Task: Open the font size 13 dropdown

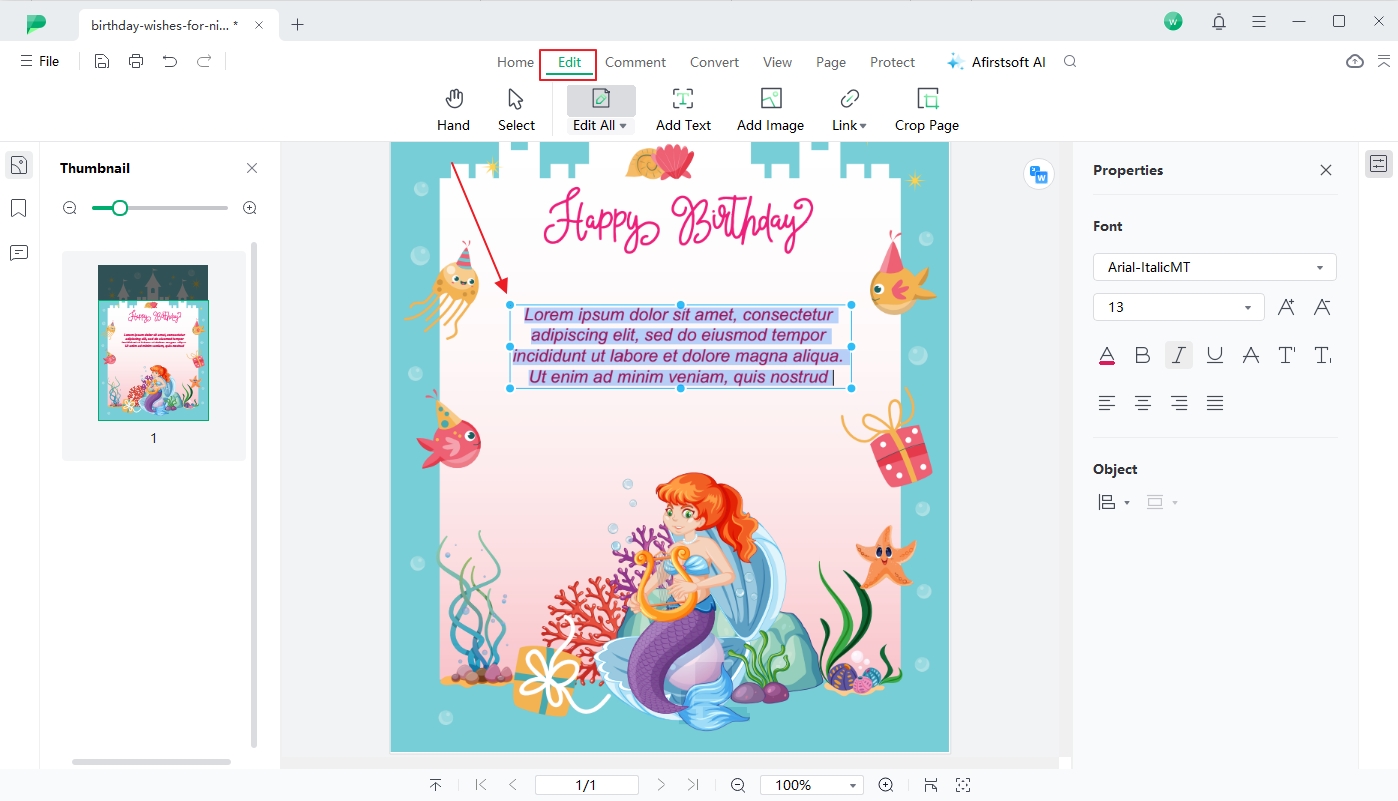Action: point(1179,307)
